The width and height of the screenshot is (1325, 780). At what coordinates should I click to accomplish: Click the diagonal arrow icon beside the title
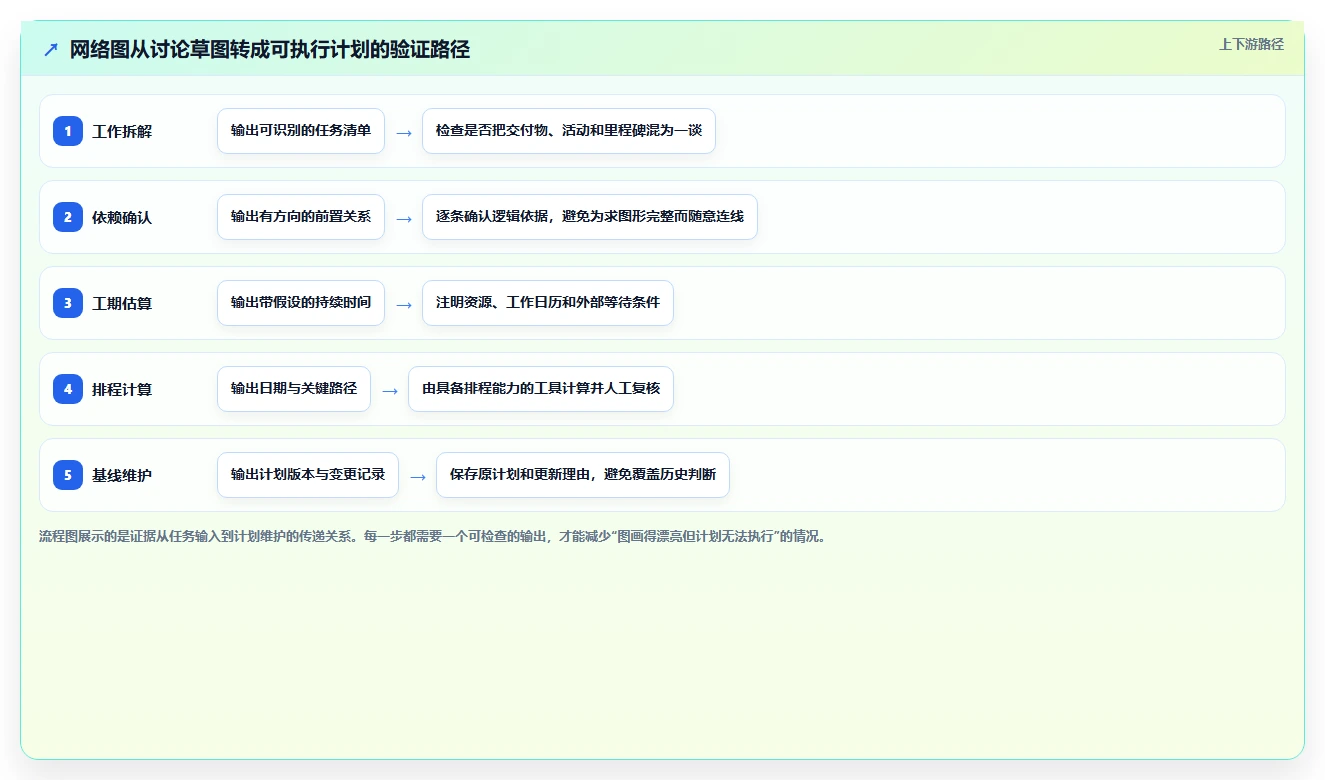[x=51, y=50]
